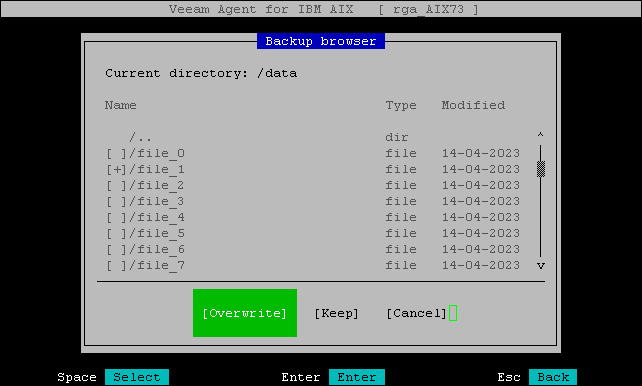This screenshot has height=386, width=642.
Task: Click the Overwrite button
Action: [245, 313]
